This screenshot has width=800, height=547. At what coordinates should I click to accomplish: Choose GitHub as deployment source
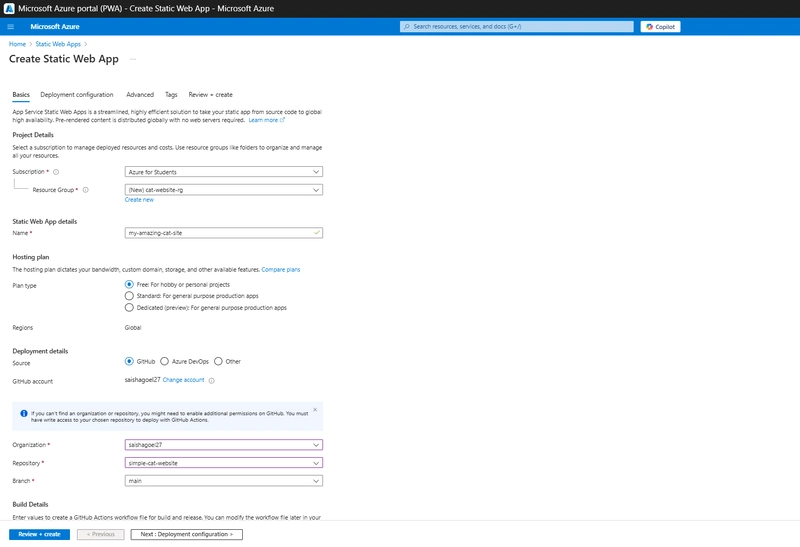tap(129, 361)
